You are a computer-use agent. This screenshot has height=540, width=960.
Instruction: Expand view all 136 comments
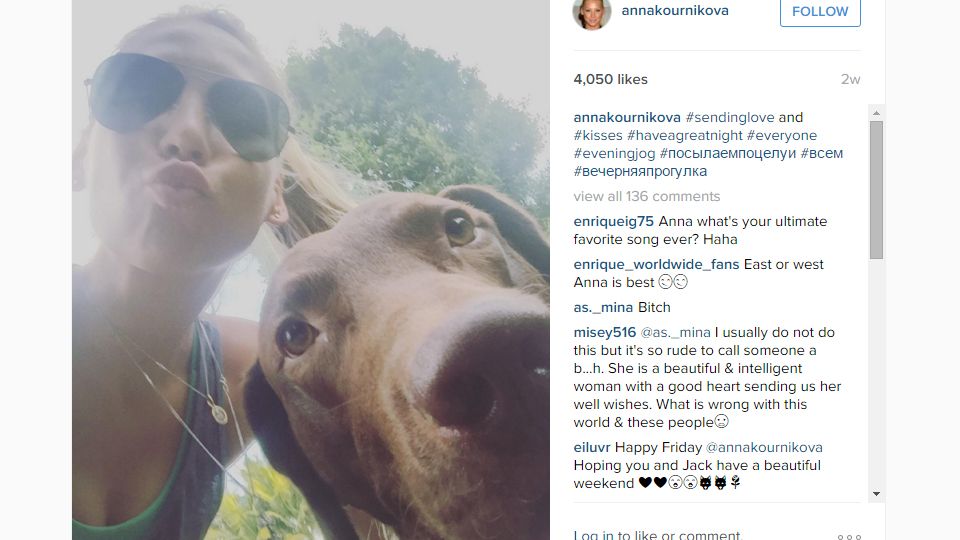(x=647, y=197)
